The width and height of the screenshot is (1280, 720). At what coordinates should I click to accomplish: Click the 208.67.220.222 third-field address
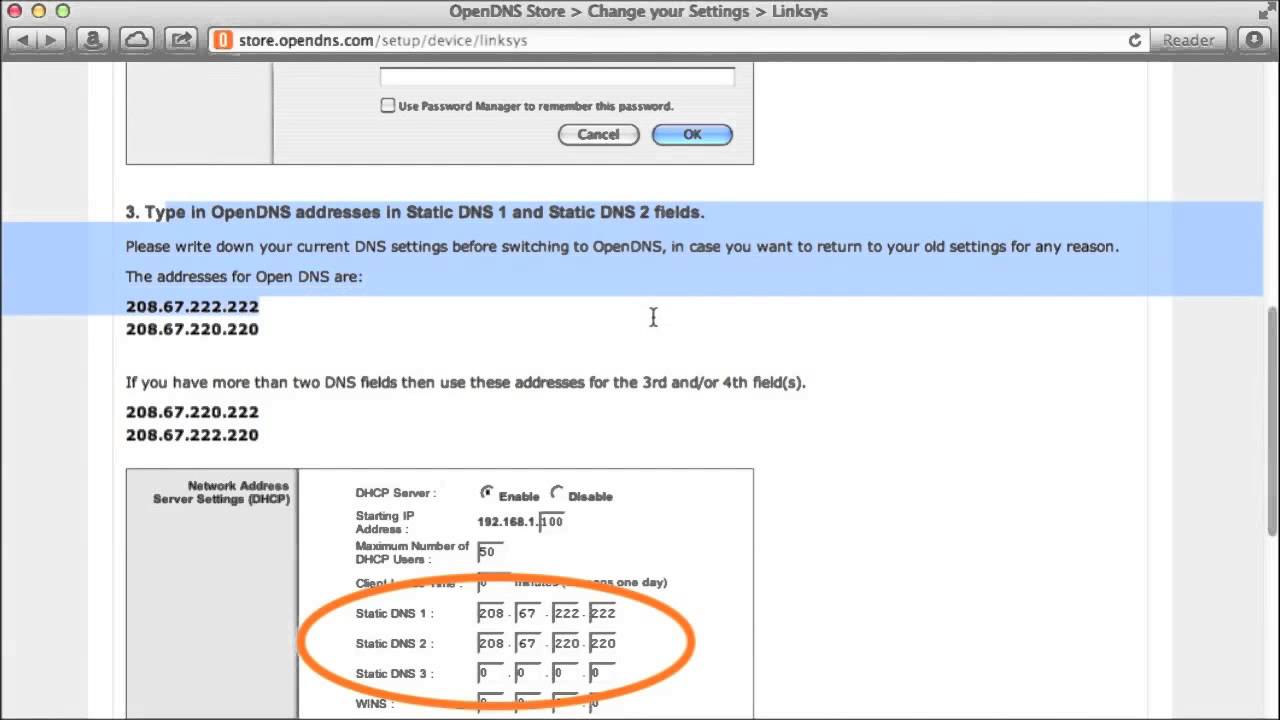[192, 412]
